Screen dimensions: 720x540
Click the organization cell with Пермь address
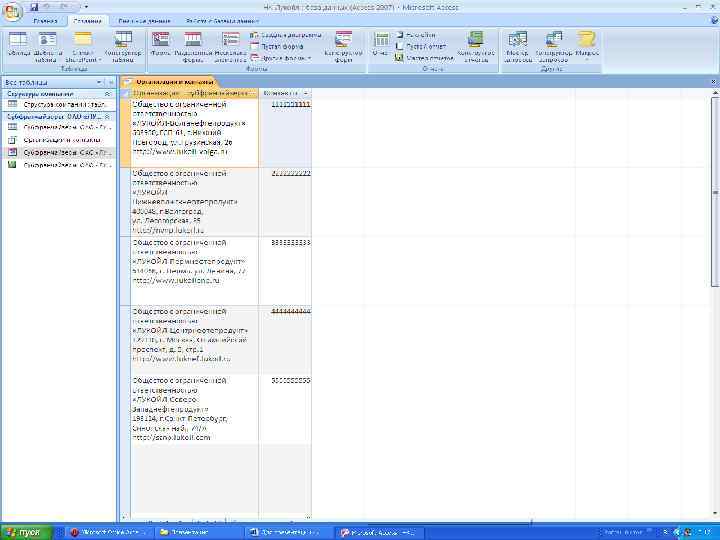(x=195, y=271)
